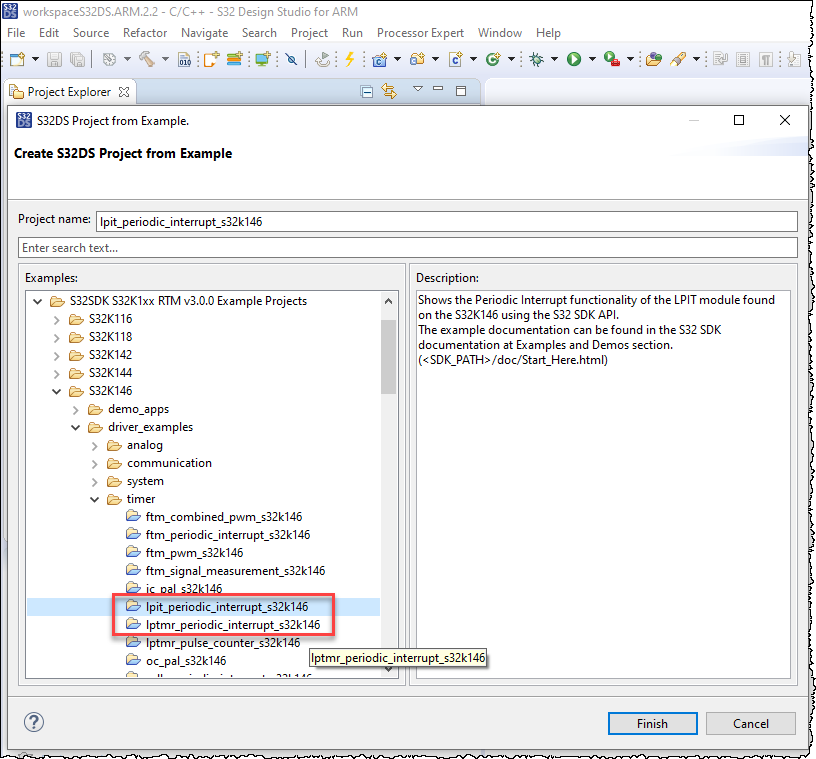Image resolution: width=816 pixels, height=759 pixels.
Task: Click the new class green C icon
Action: [x=493, y=59]
